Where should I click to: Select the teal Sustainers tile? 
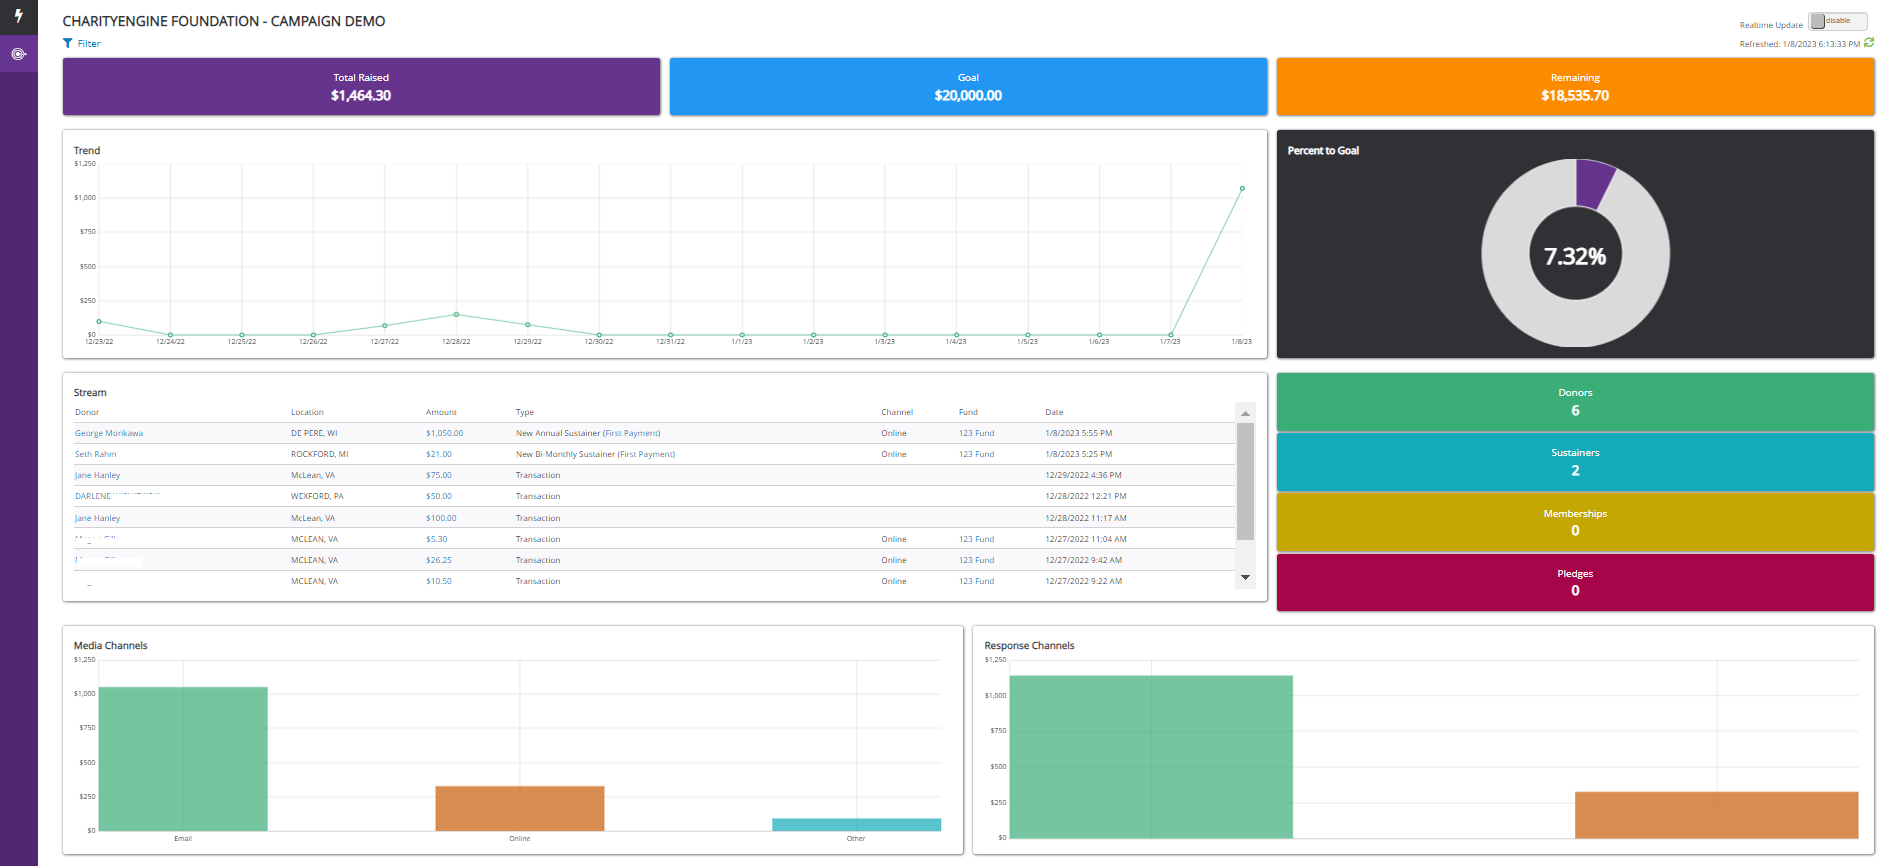[x=1575, y=462]
